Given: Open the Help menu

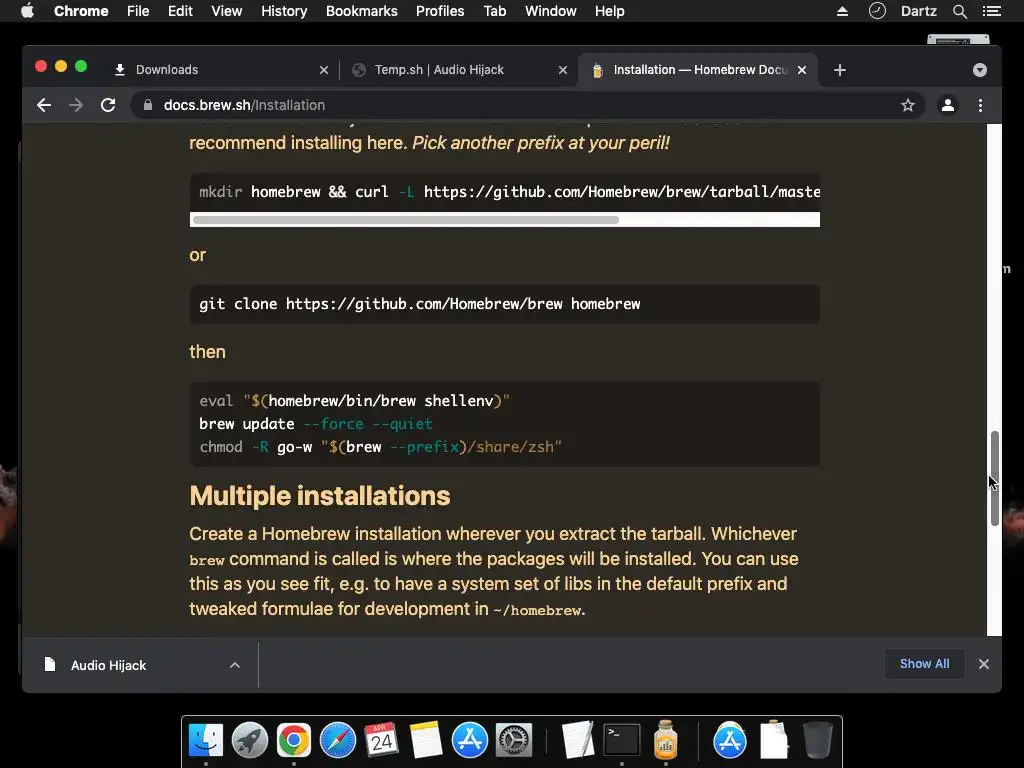Looking at the screenshot, I should (609, 11).
